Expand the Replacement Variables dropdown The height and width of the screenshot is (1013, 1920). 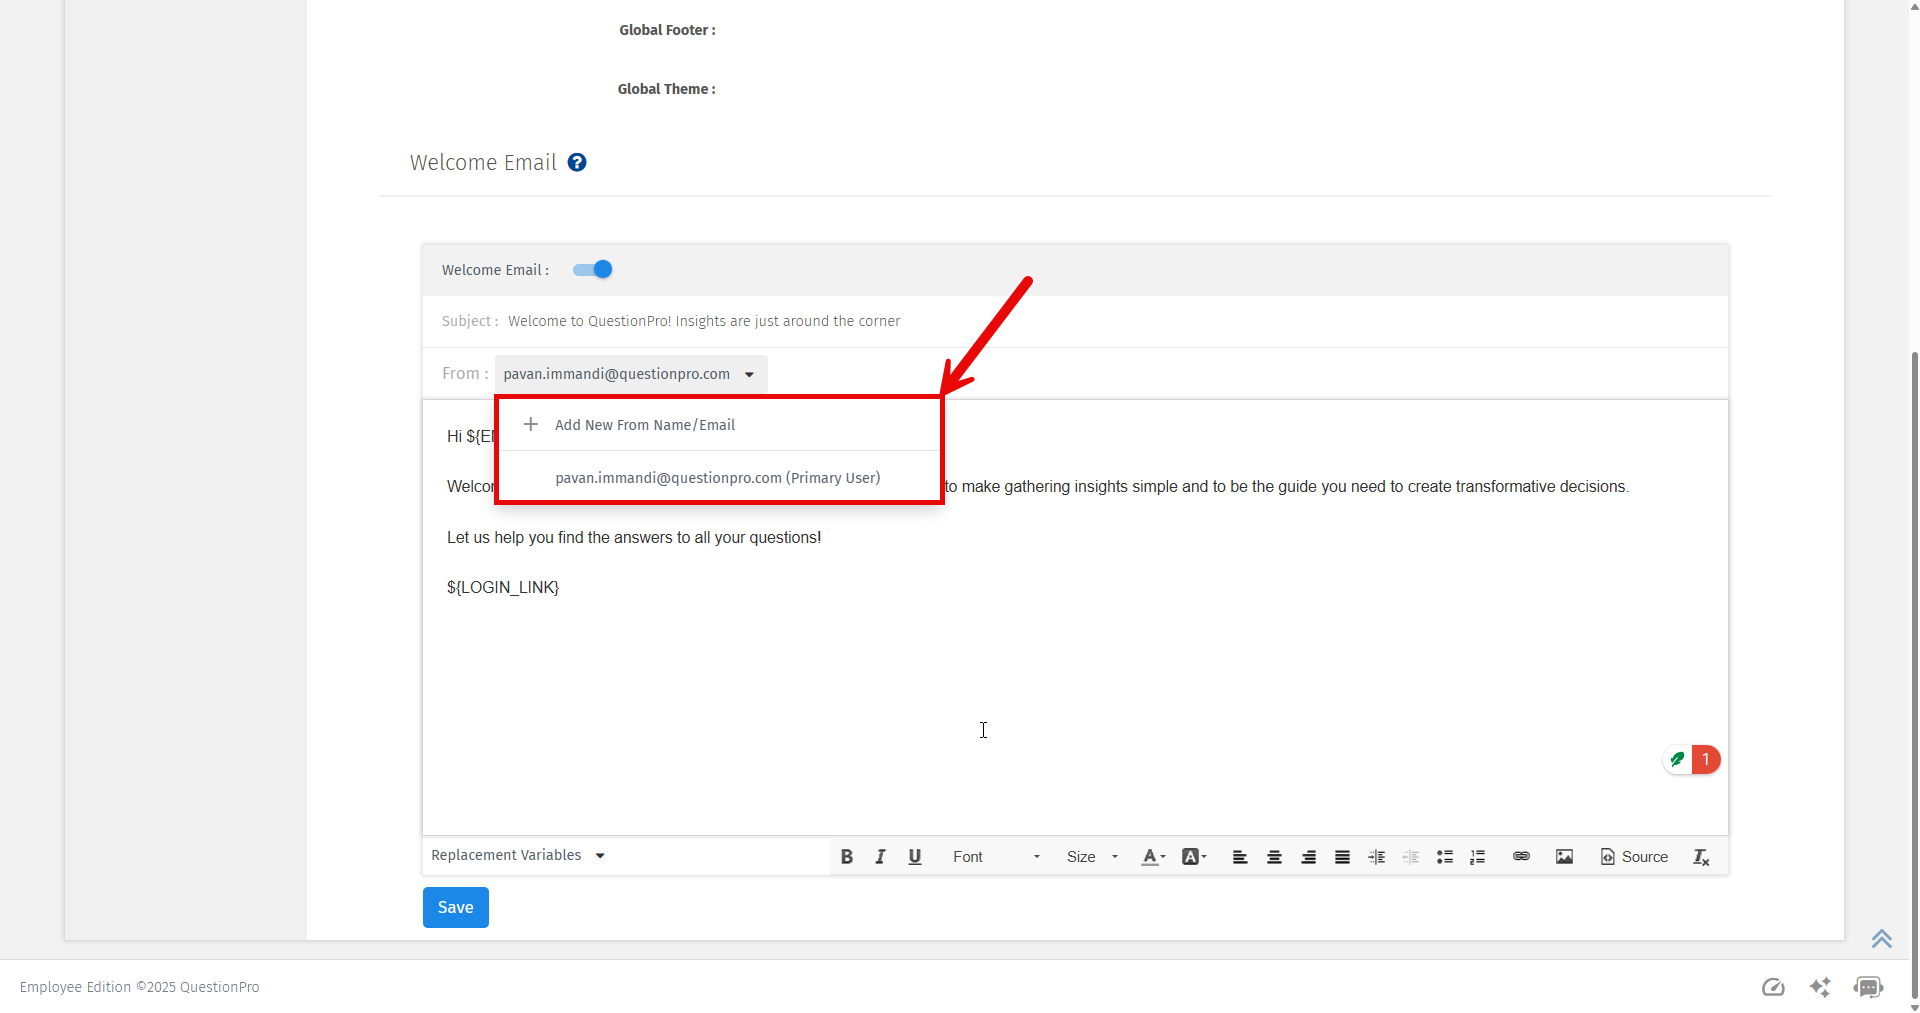517,855
